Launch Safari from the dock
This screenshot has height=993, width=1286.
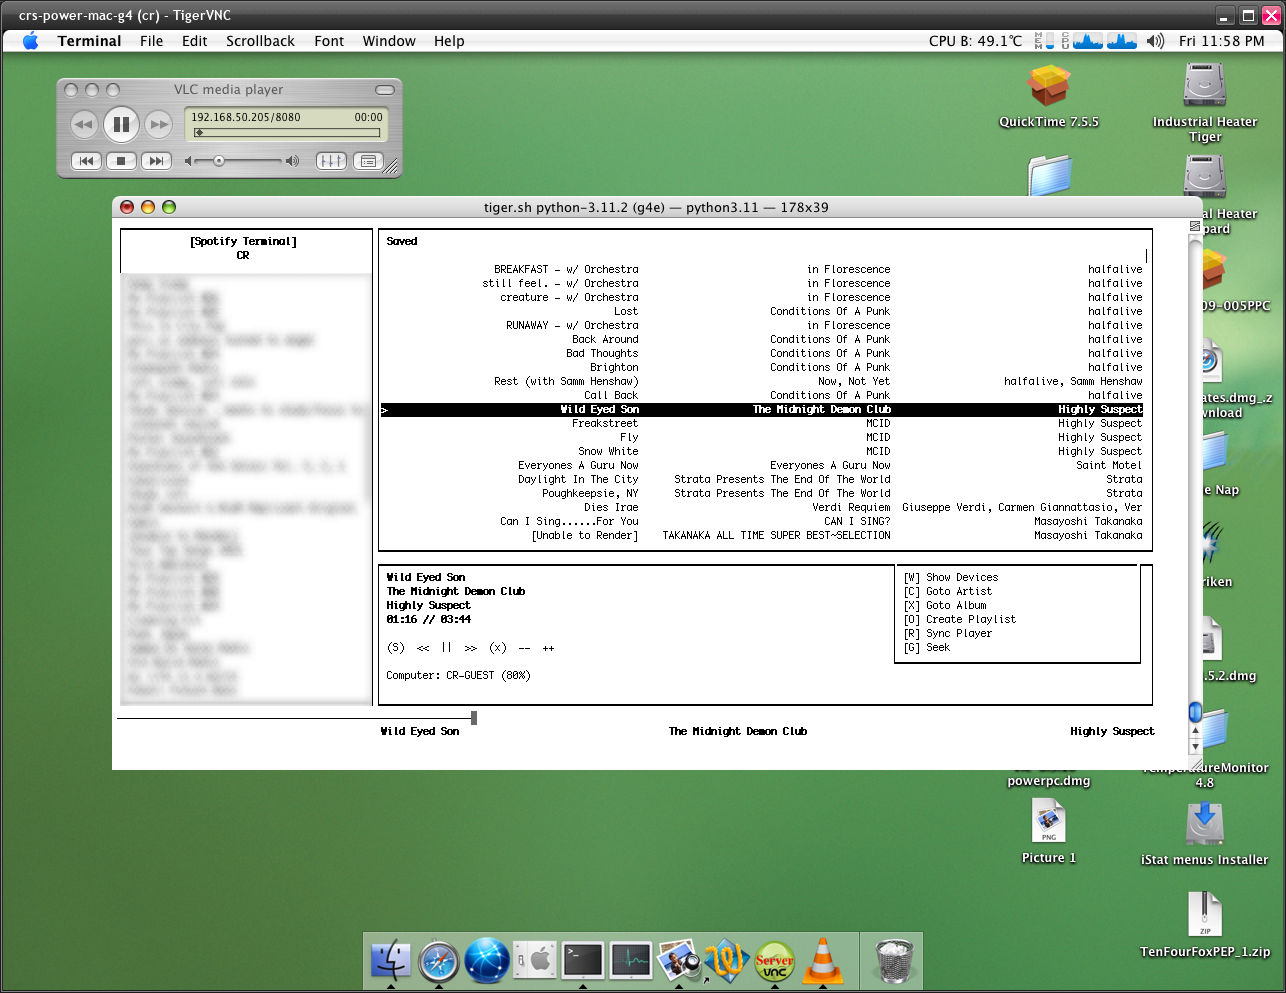pos(439,961)
